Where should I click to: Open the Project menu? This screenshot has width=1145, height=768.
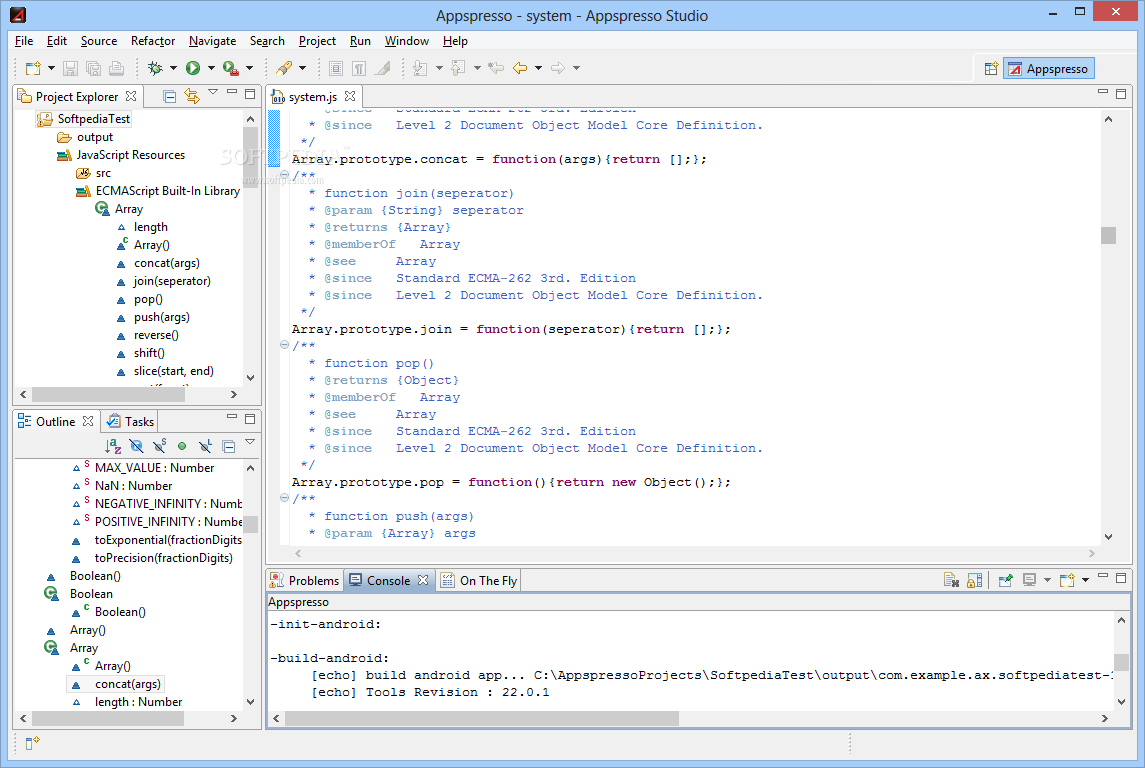click(x=317, y=41)
